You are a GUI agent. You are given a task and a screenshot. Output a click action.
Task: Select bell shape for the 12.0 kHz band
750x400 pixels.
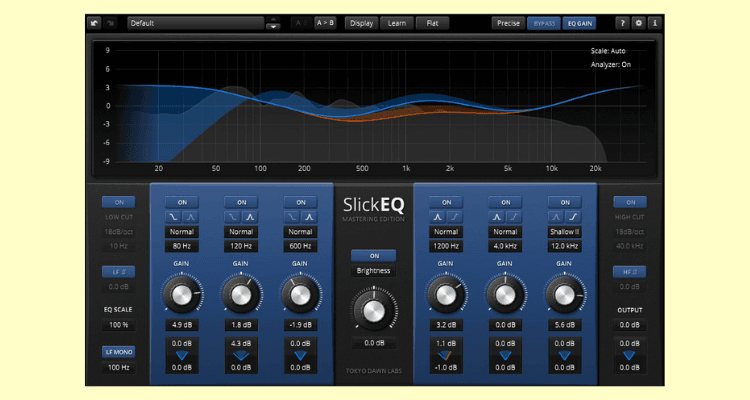pyautogui.click(x=556, y=217)
